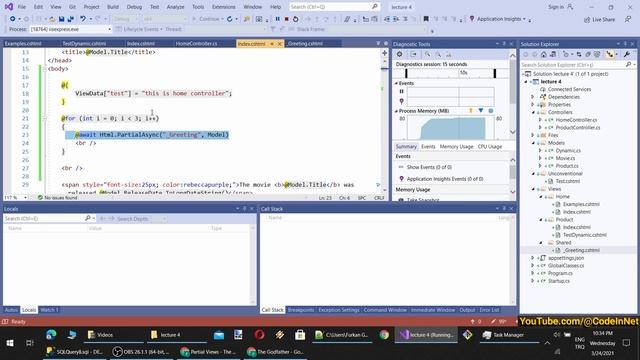This screenshot has height=360, width=640.
Task: Open the Process dropdown showing iisexpress.exe
Action: pos(70,29)
